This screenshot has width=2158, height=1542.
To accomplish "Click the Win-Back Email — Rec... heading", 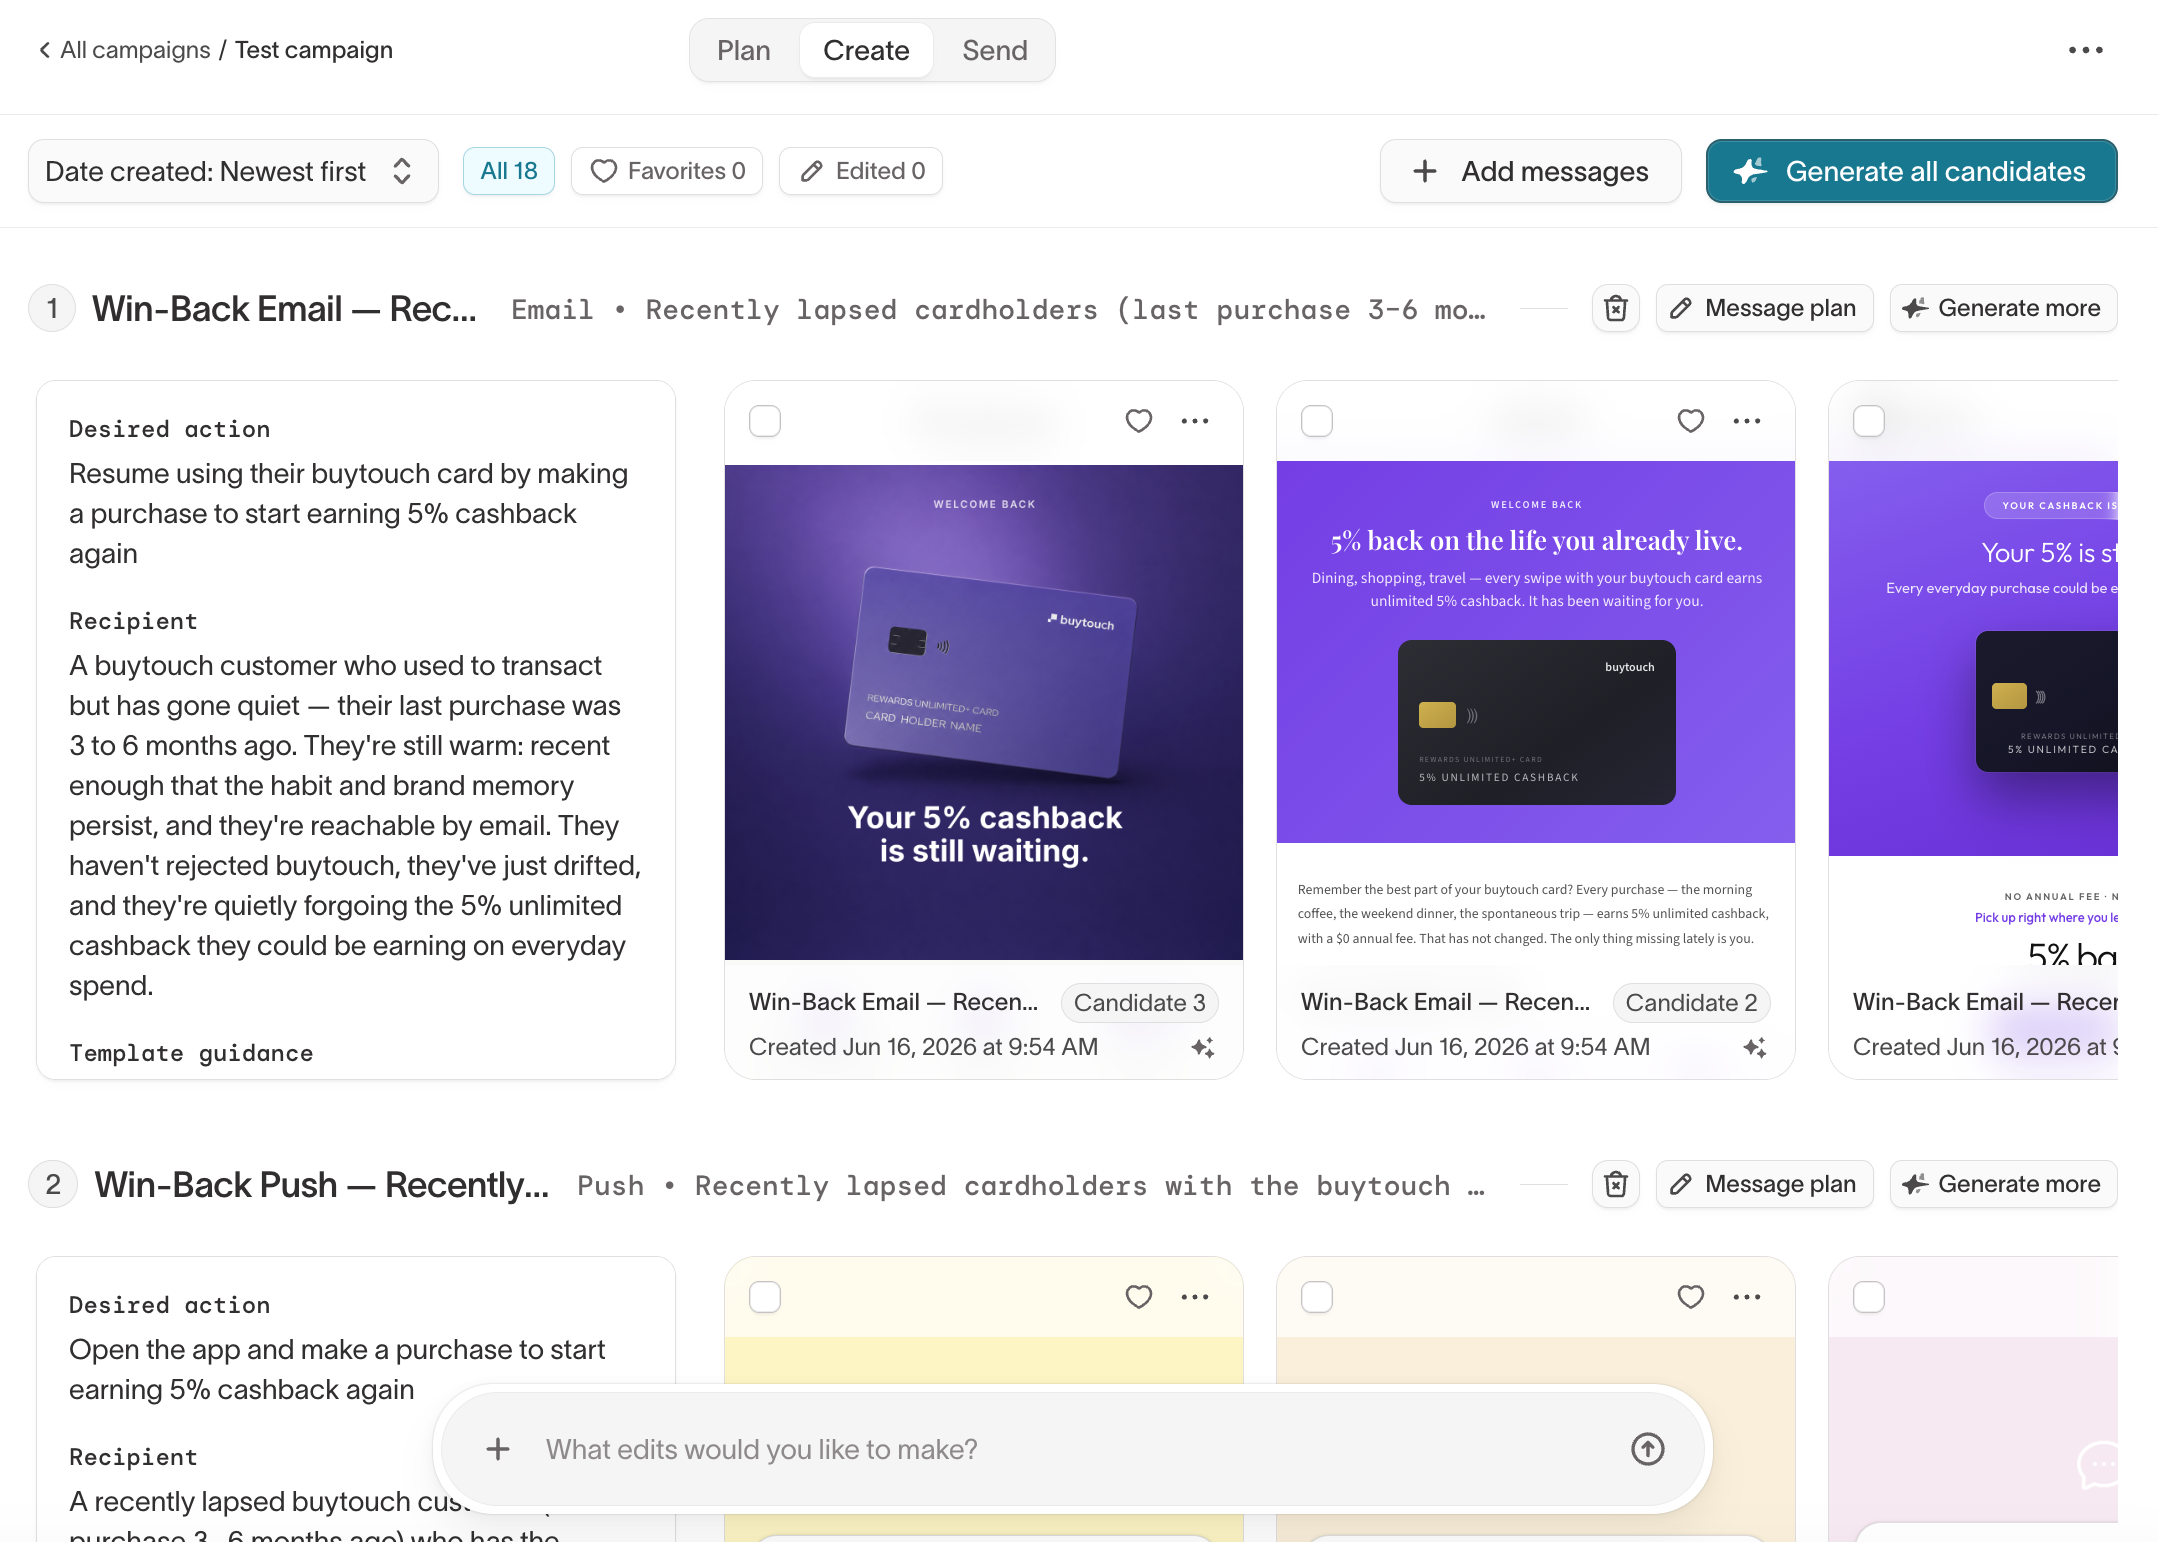I will [x=284, y=309].
